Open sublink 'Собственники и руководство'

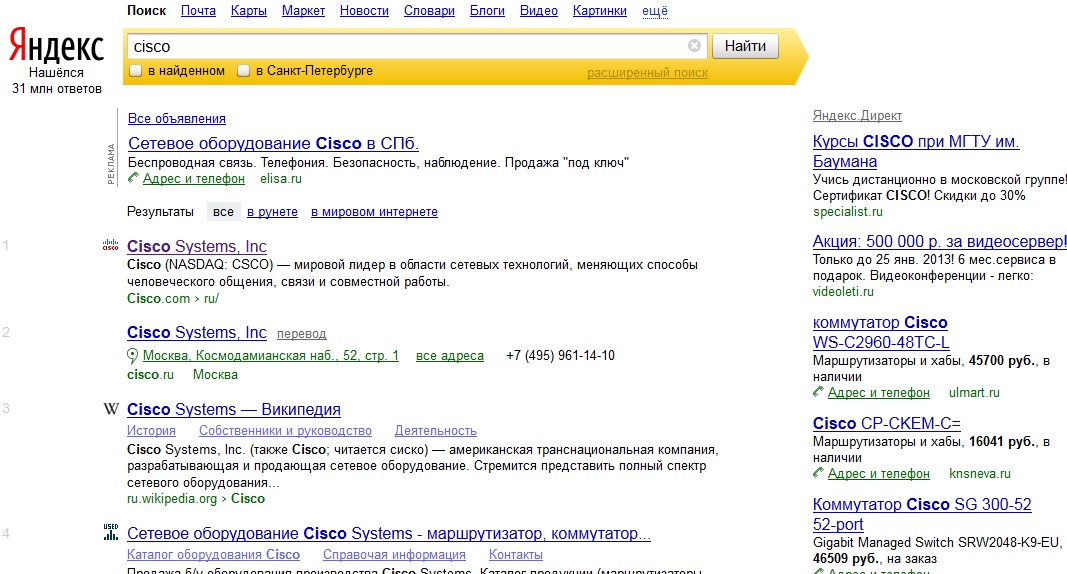[x=285, y=430]
